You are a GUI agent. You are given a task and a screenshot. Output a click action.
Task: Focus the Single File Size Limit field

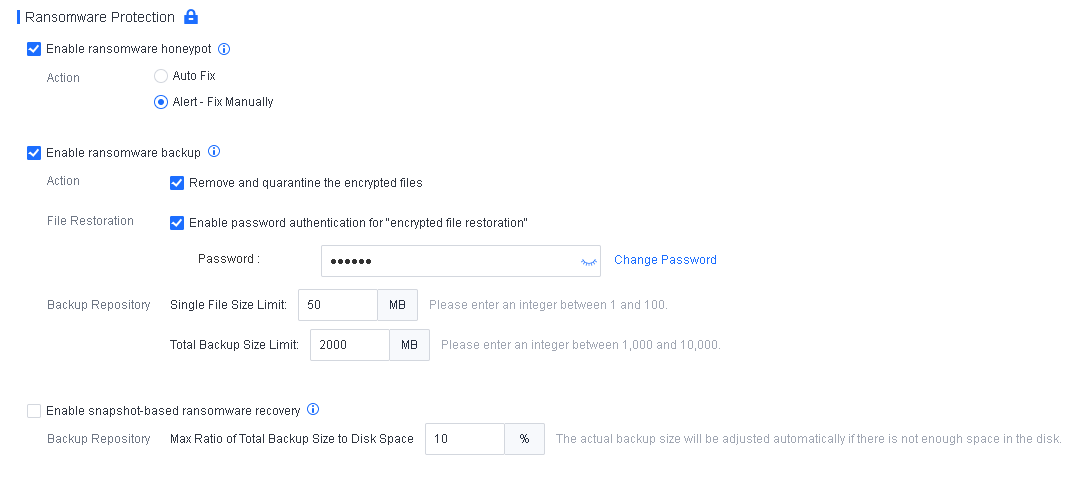337,305
